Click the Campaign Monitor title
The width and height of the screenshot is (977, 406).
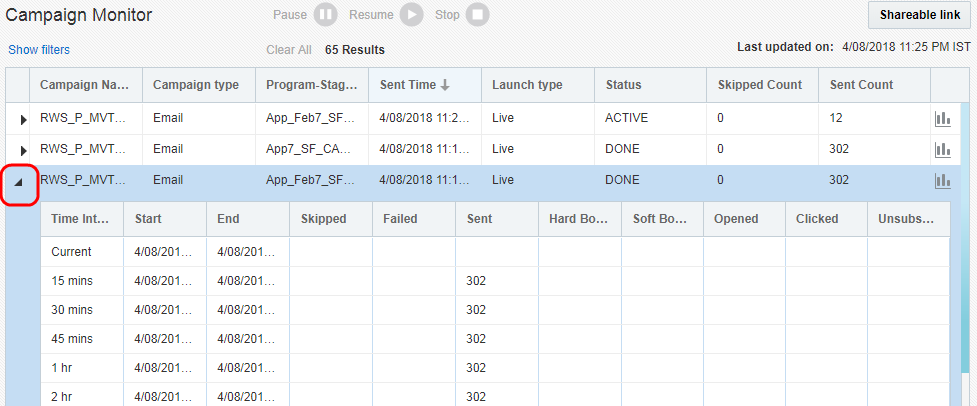(79, 15)
